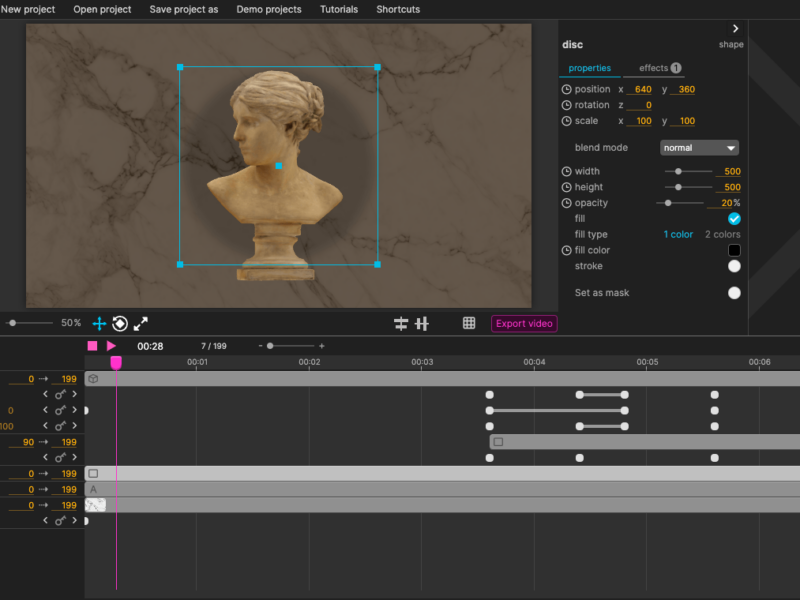The height and width of the screenshot is (600, 800).
Task: Click the grid overlay icon
Action: [469, 323]
